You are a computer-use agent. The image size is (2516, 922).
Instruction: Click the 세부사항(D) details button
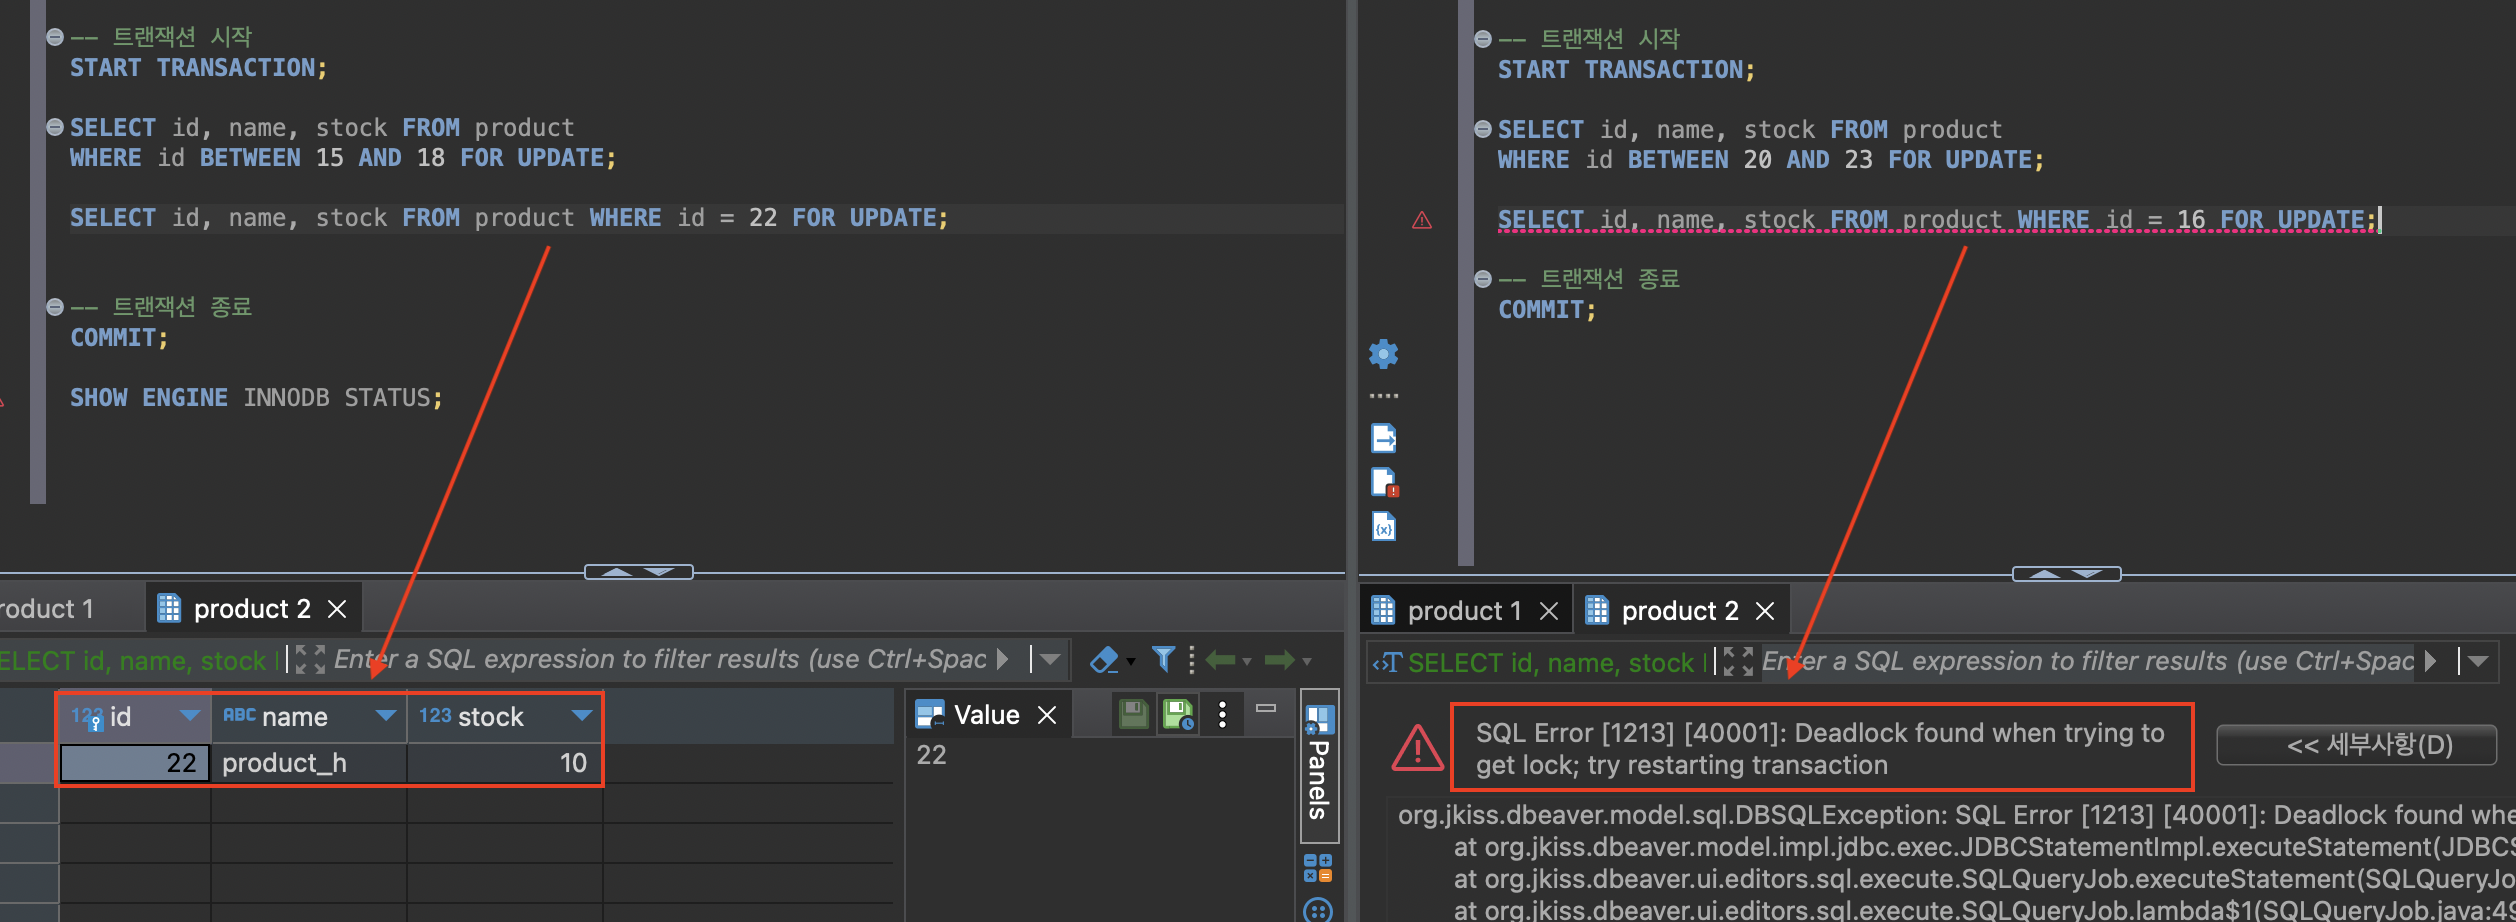click(x=2357, y=745)
